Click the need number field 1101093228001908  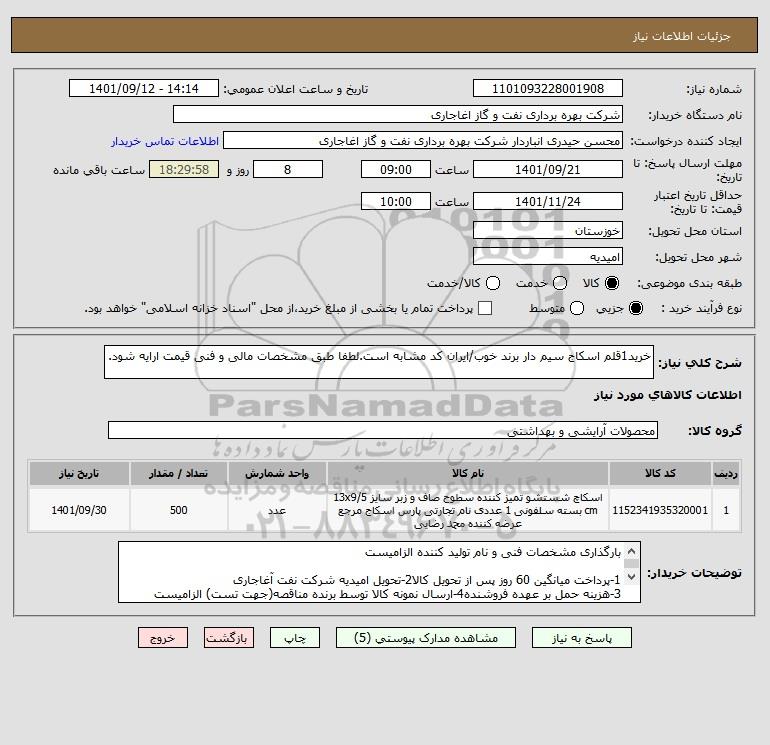coord(548,88)
